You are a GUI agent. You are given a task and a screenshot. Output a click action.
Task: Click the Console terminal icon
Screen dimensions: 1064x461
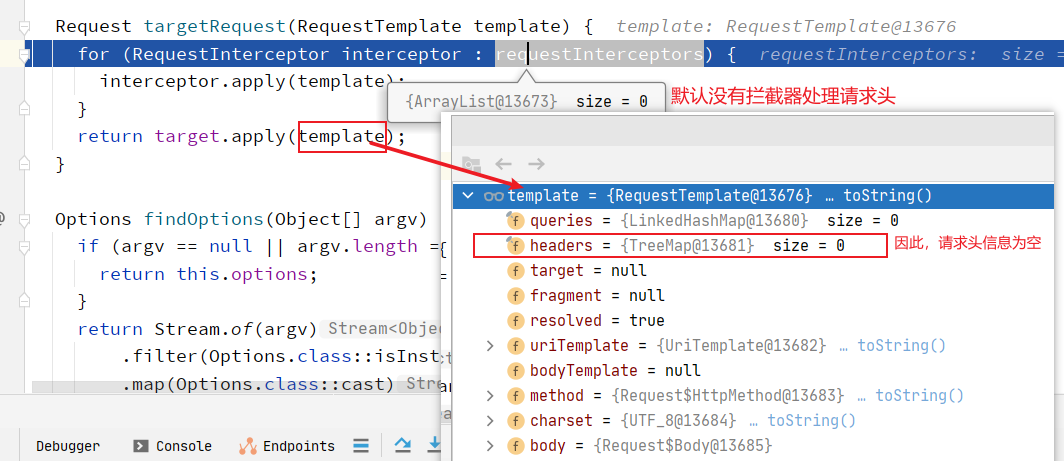(141, 446)
